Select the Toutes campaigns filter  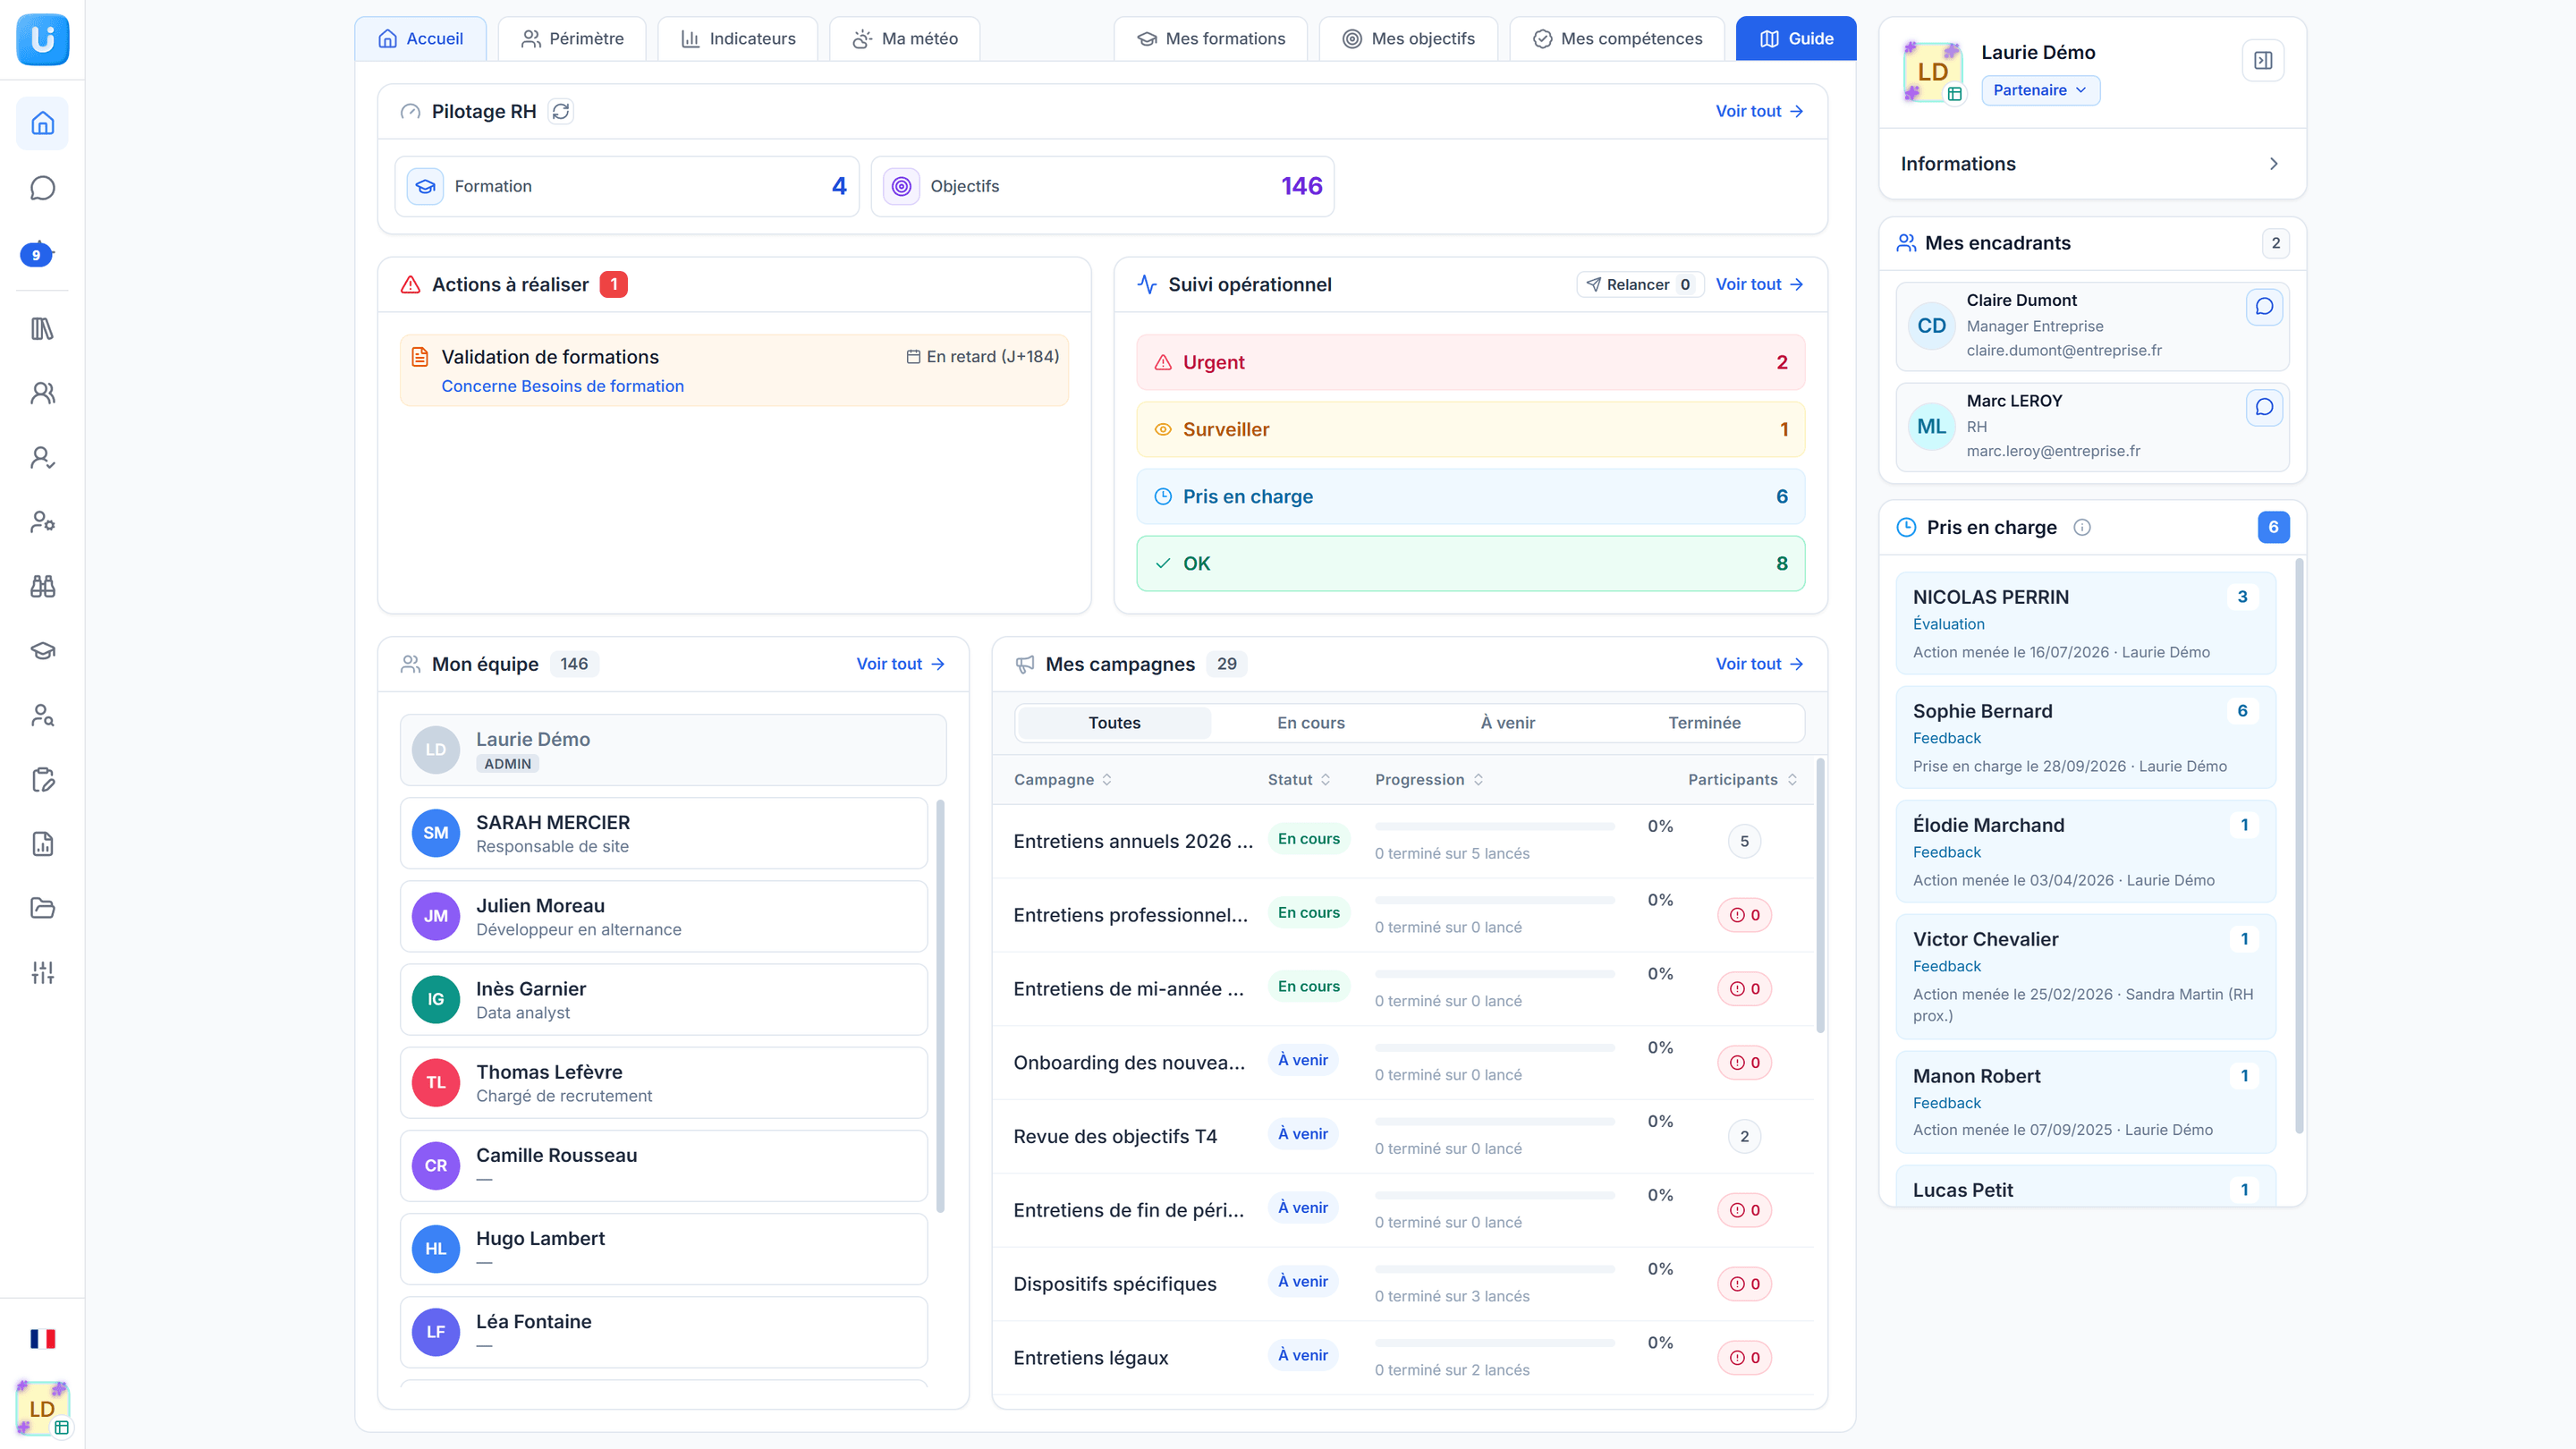[1114, 723]
